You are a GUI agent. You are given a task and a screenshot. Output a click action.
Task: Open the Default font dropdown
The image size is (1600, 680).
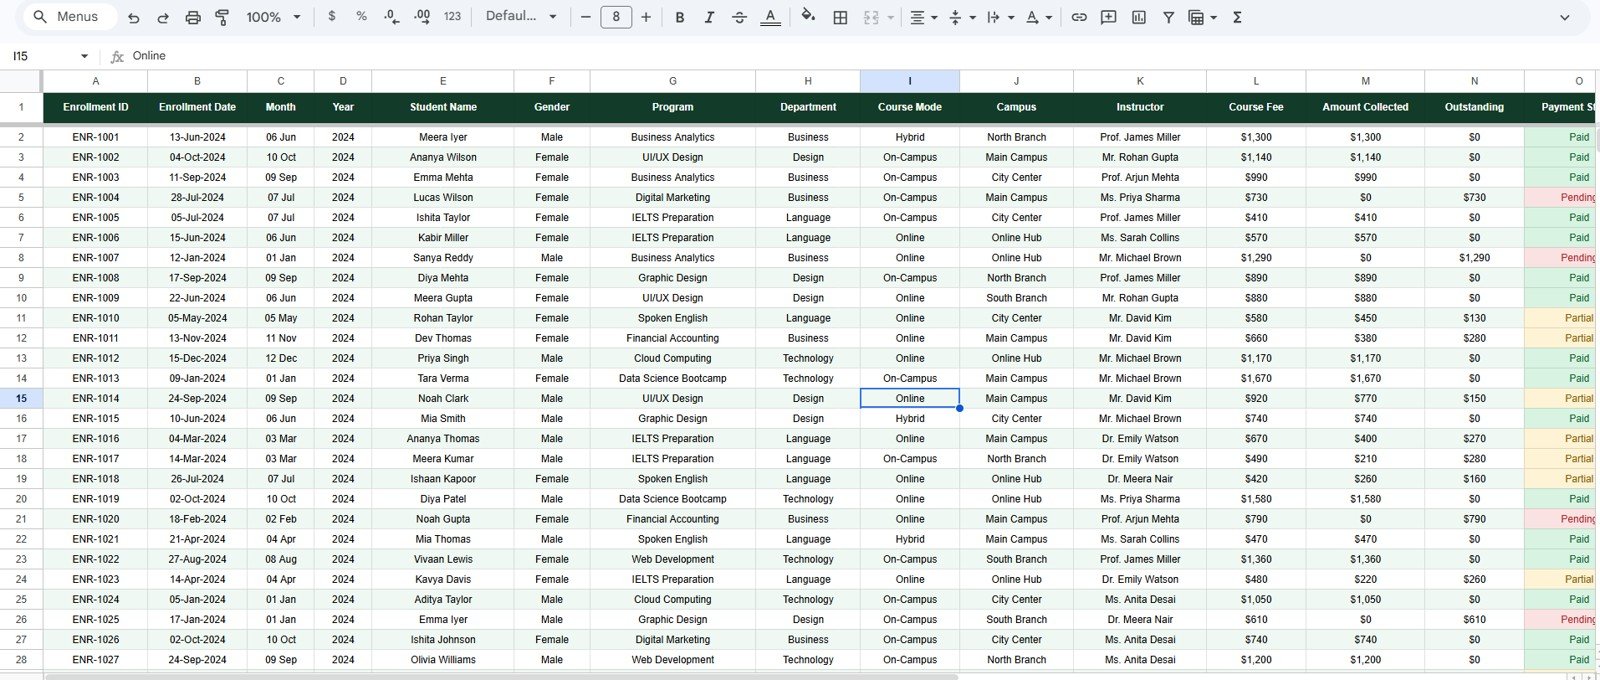(521, 17)
